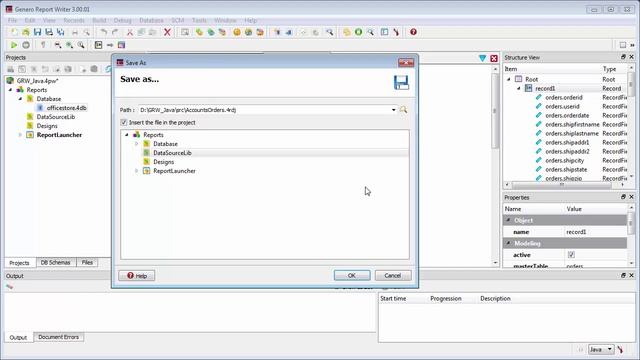640x360 pixels.
Task: Close the Save As dialog
Action: pos(406,62)
